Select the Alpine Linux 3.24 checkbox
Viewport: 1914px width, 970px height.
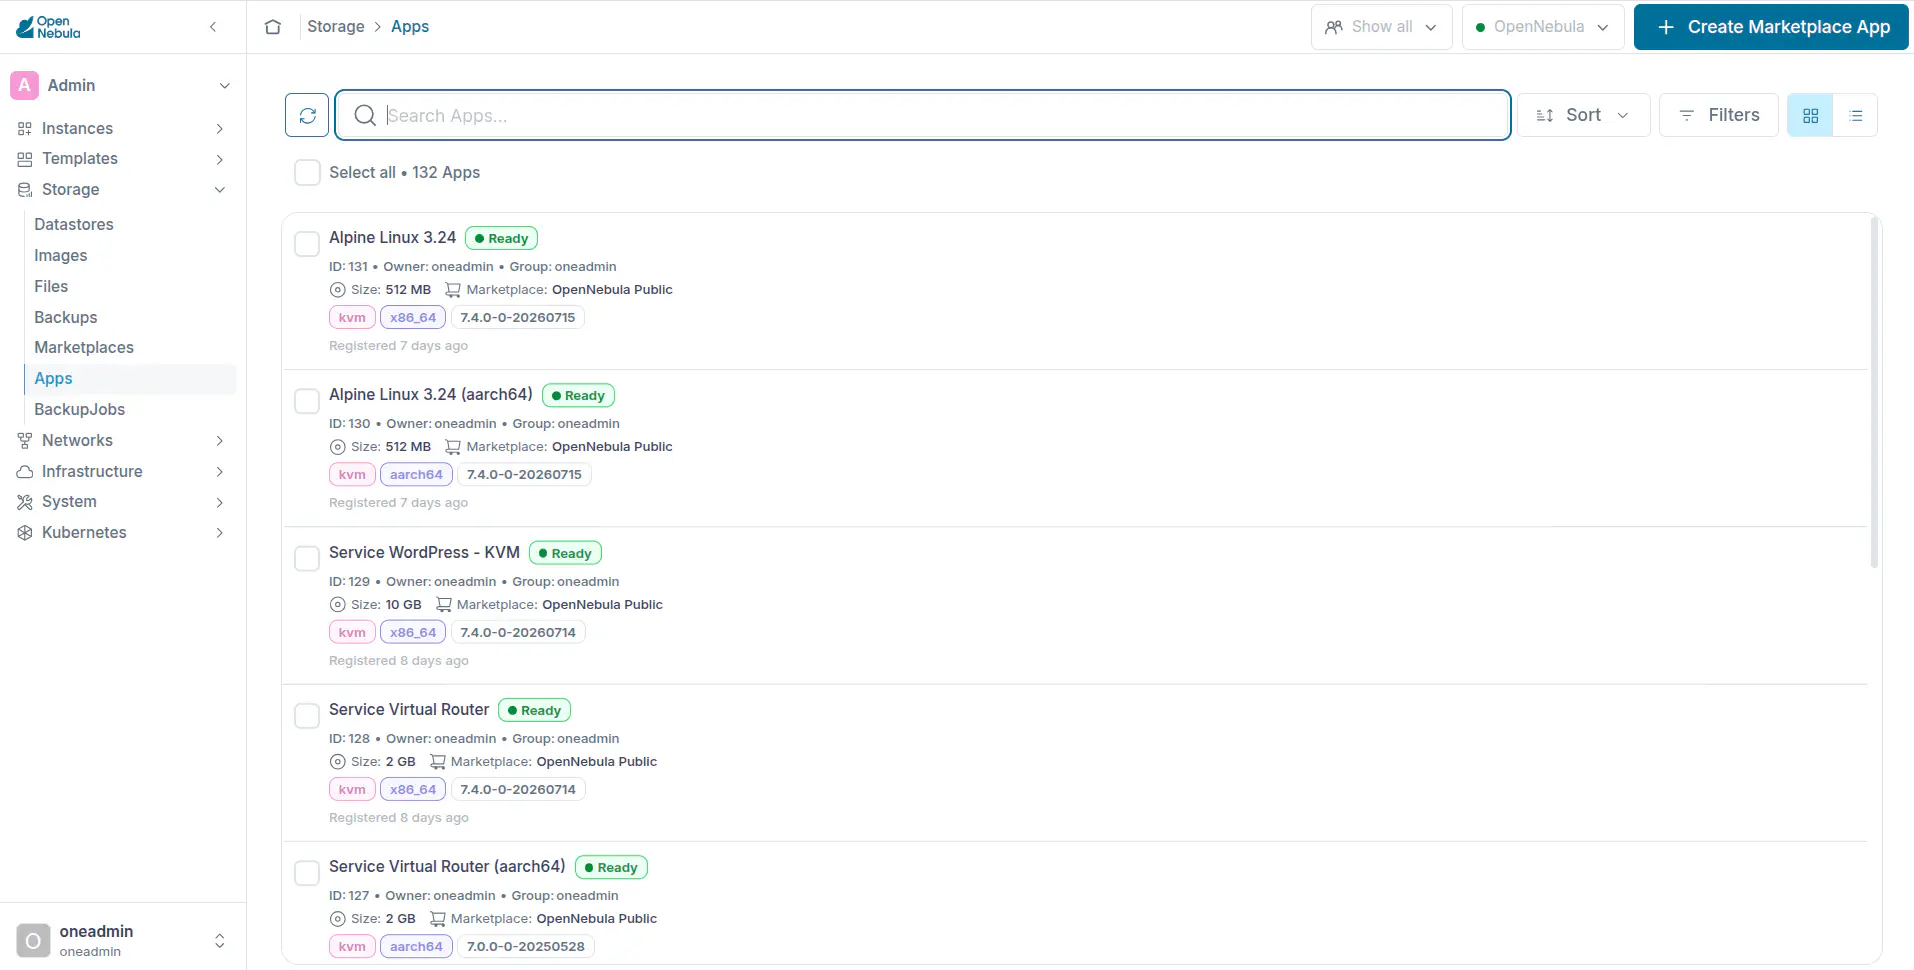pyautogui.click(x=307, y=244)
